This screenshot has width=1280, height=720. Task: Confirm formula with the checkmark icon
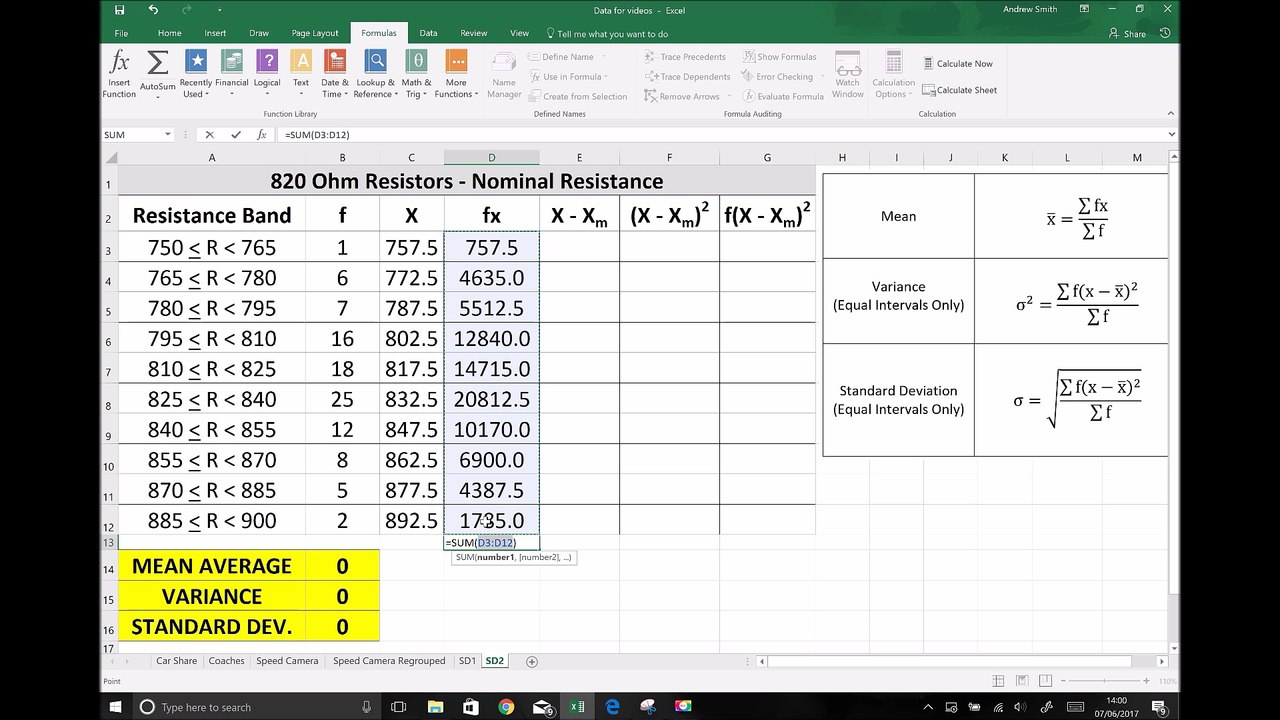[236, 134]
